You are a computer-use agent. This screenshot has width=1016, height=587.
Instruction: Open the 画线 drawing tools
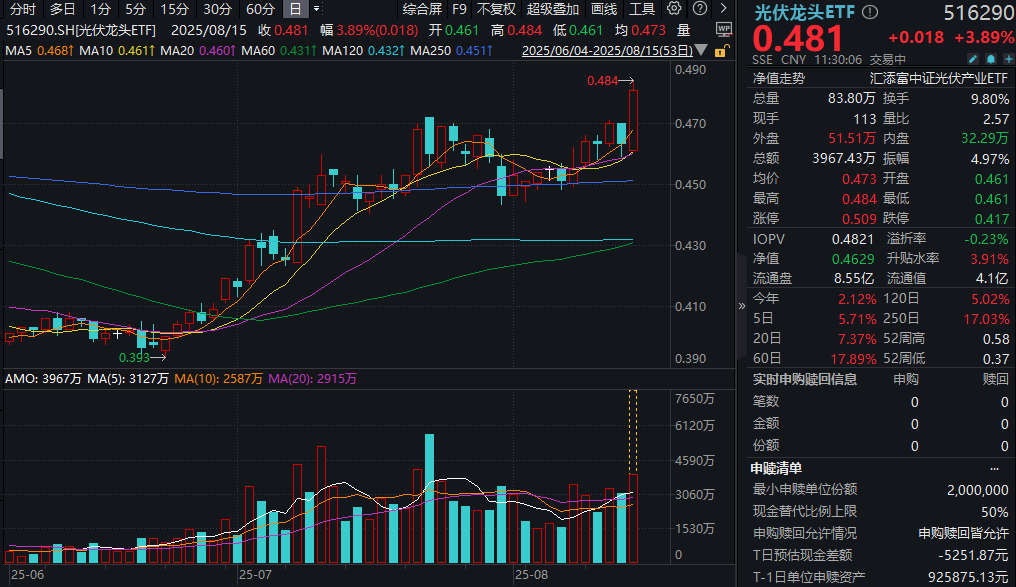tap(604, 9)
